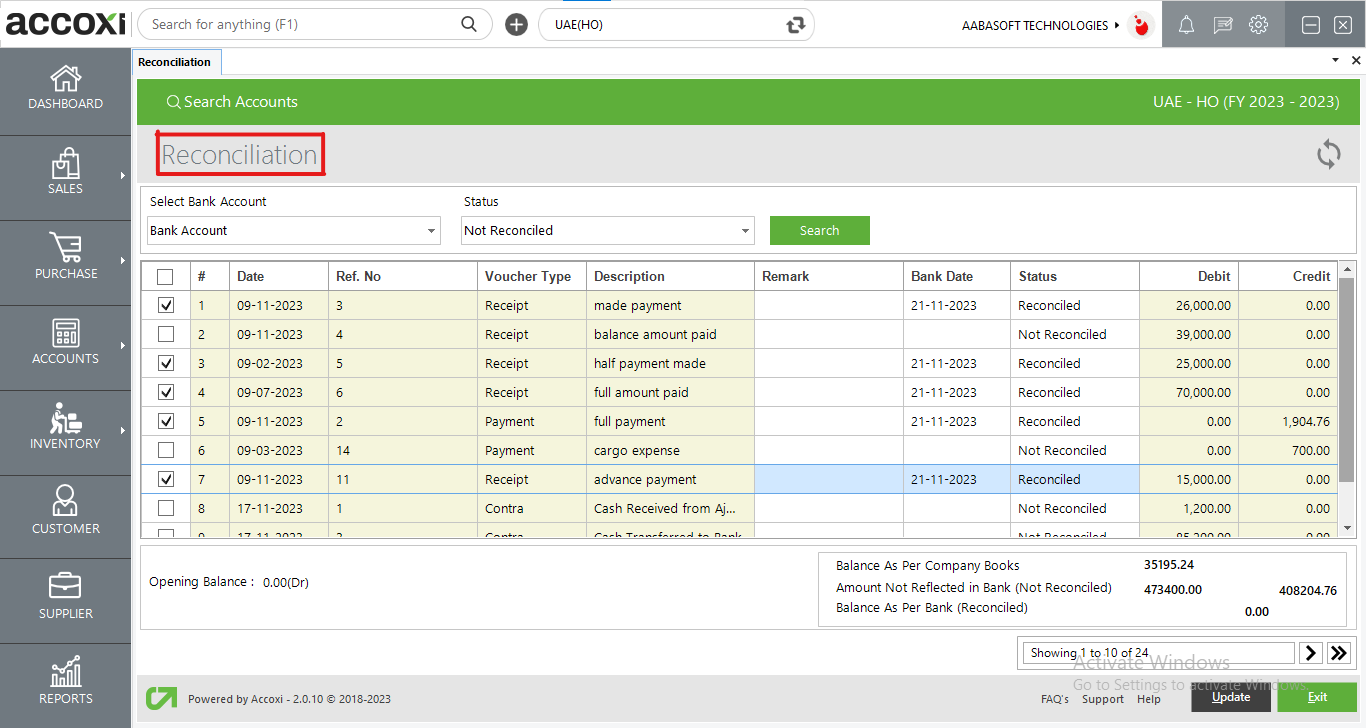Click the Reports icon in sidebar
Screen dimensions: 1366x728
[65, 680]
